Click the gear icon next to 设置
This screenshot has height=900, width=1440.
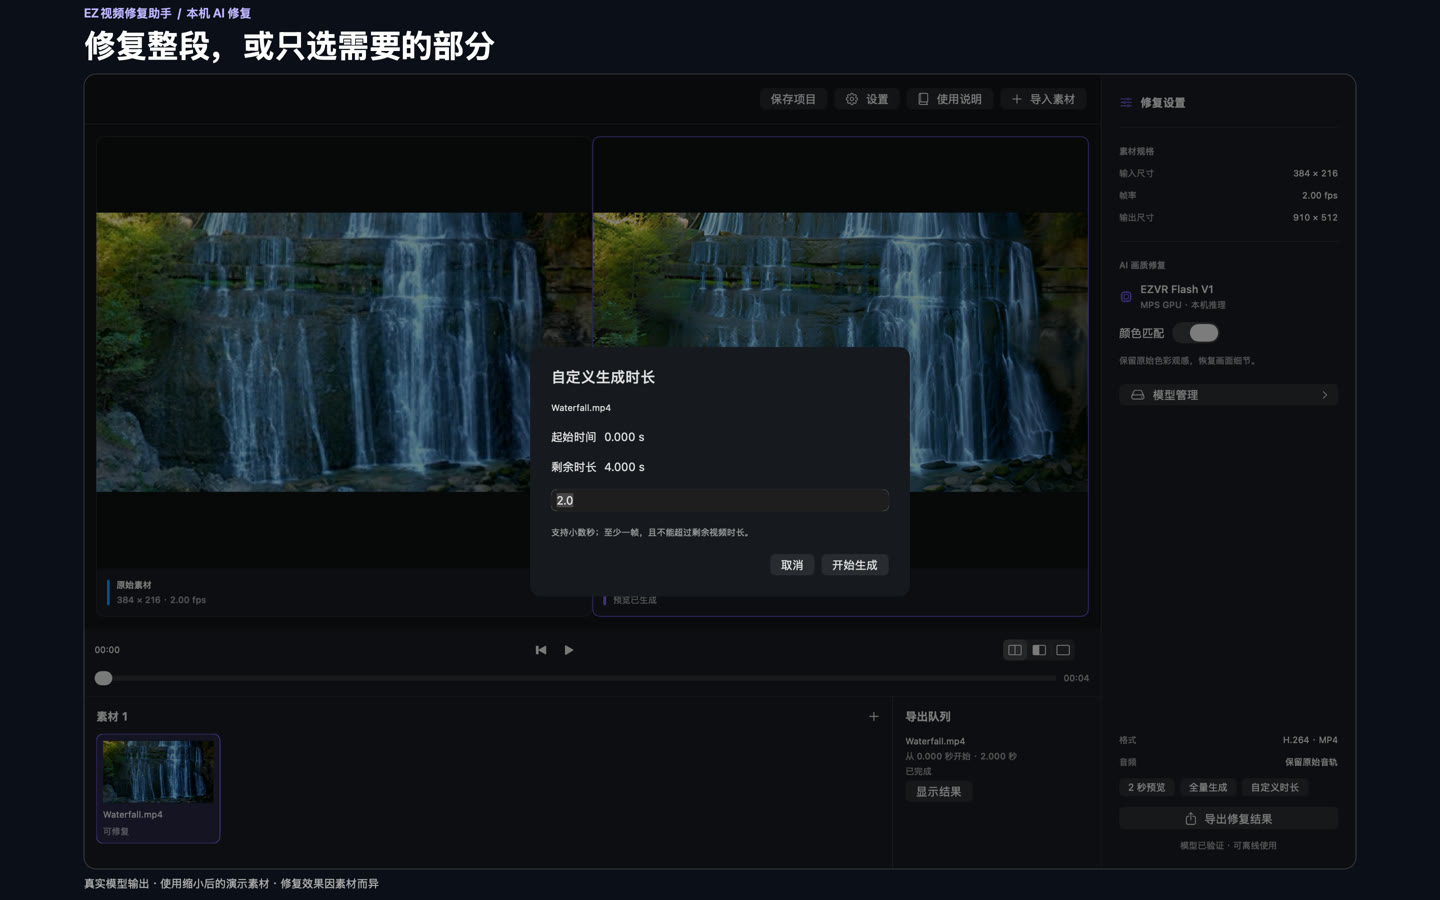(x=852, y=99)
